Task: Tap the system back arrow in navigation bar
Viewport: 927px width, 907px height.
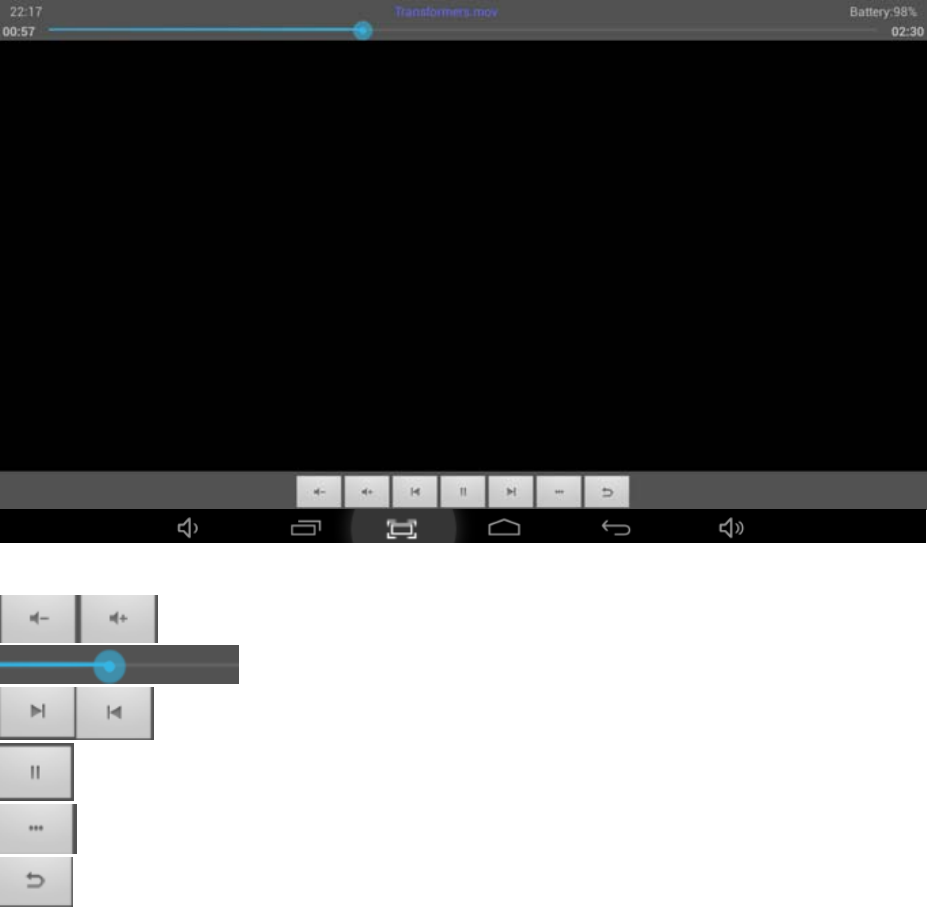Action: [616, 527]
